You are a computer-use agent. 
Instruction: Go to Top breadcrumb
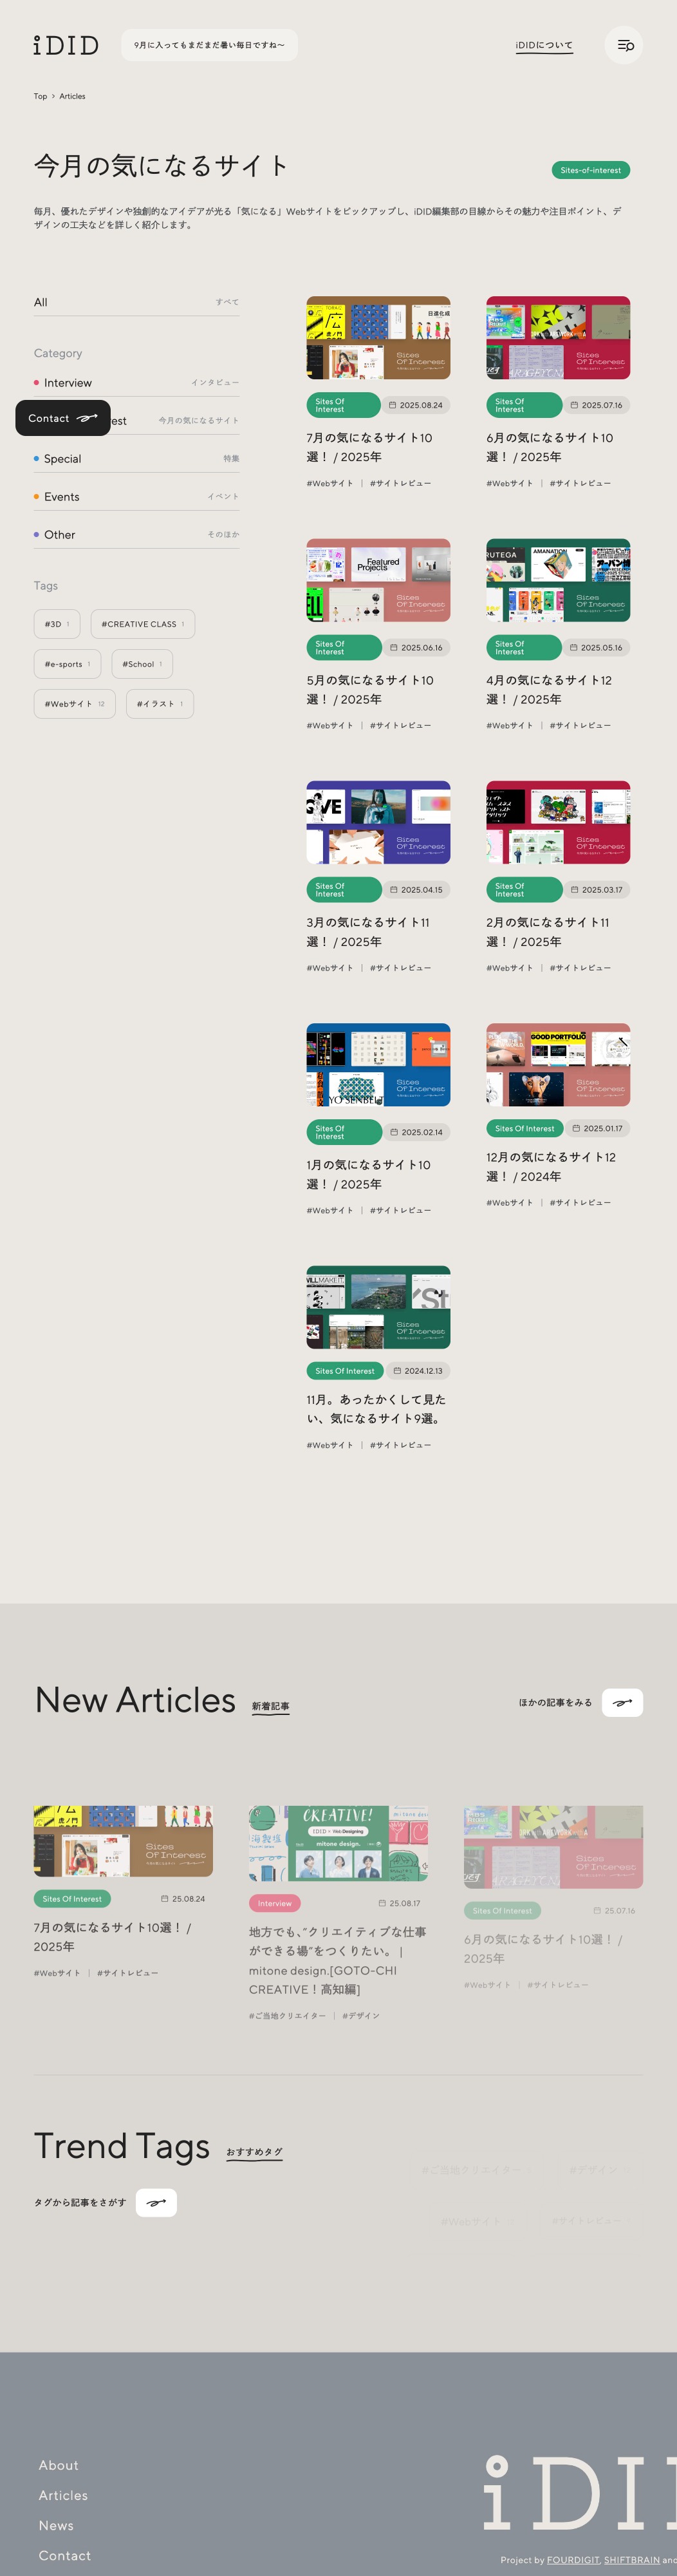click(x=40, y=96)
